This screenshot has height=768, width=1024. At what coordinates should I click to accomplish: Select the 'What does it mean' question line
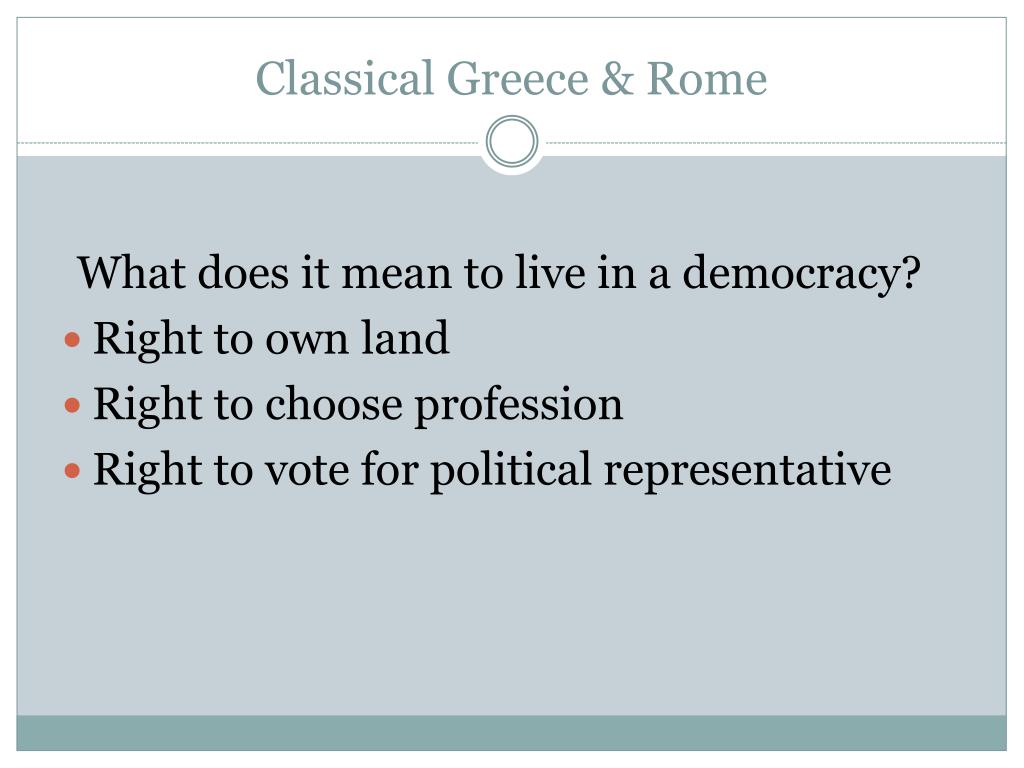(x=499, y=274)
